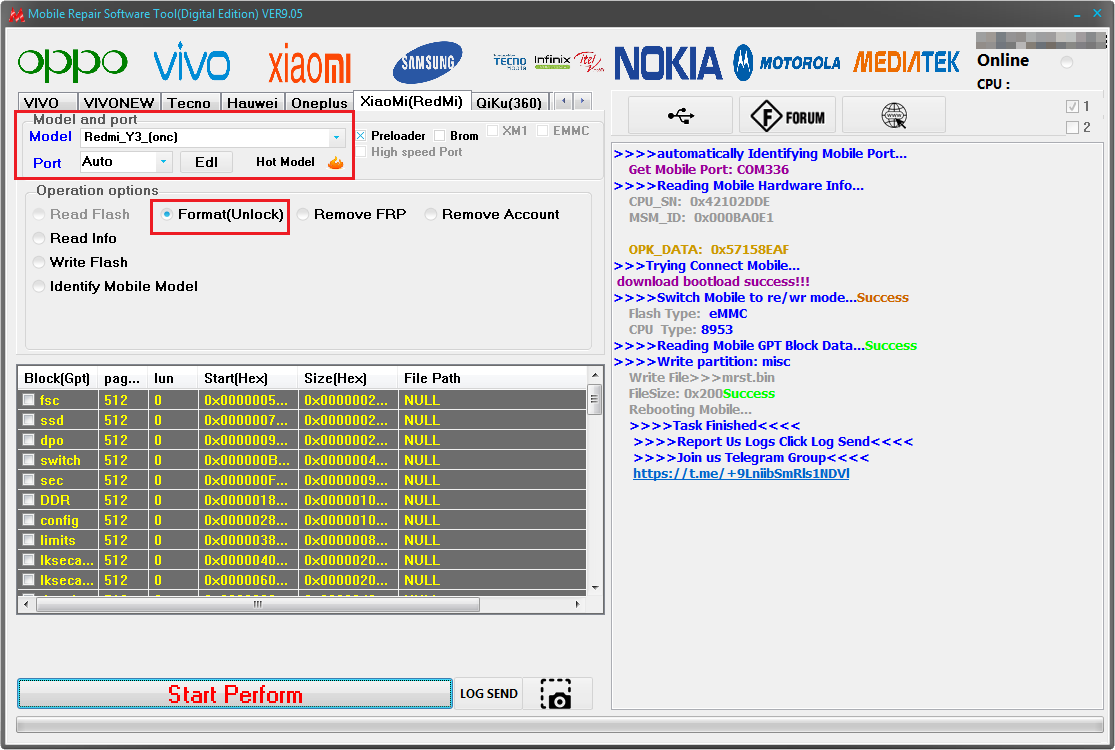Tick the DDR partition checkbox
Image resolution: width=1115 pixels, height=750 pixels.
[x=28, y=500]
